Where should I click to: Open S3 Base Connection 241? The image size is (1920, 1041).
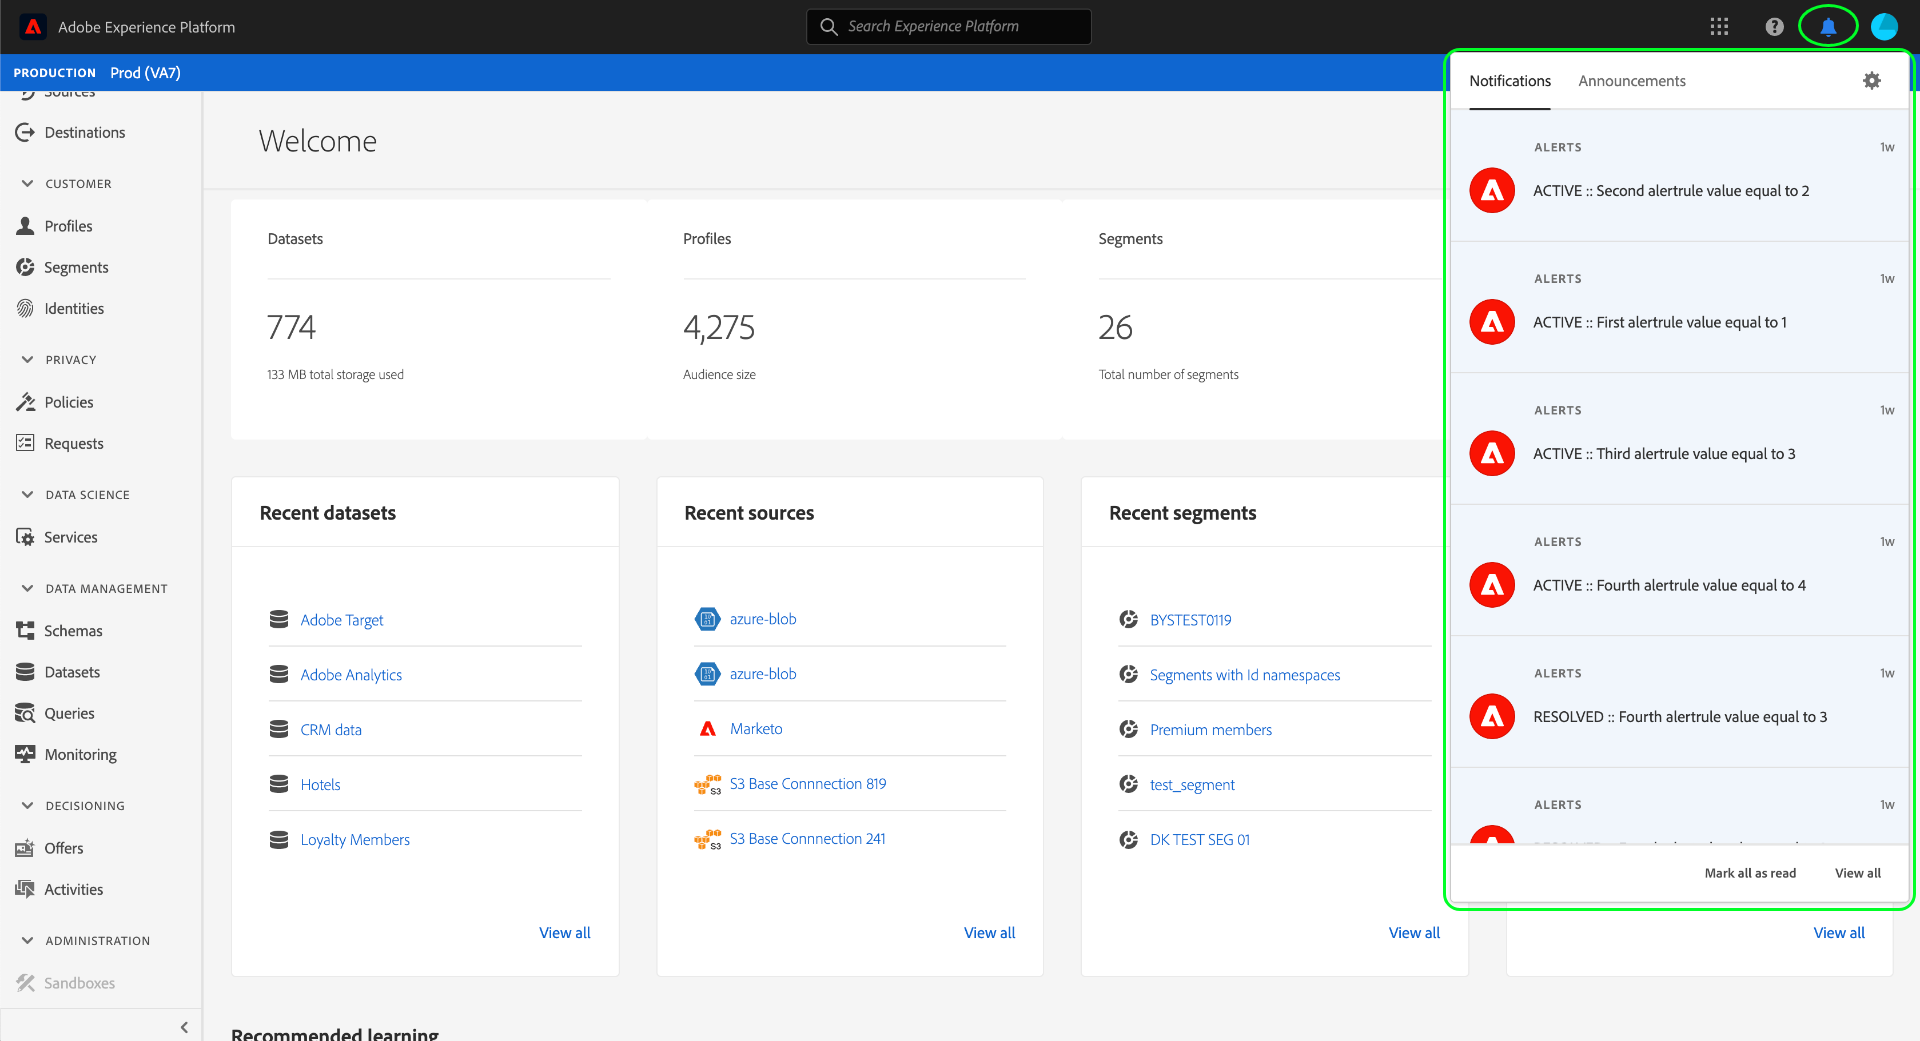(808, 839)
